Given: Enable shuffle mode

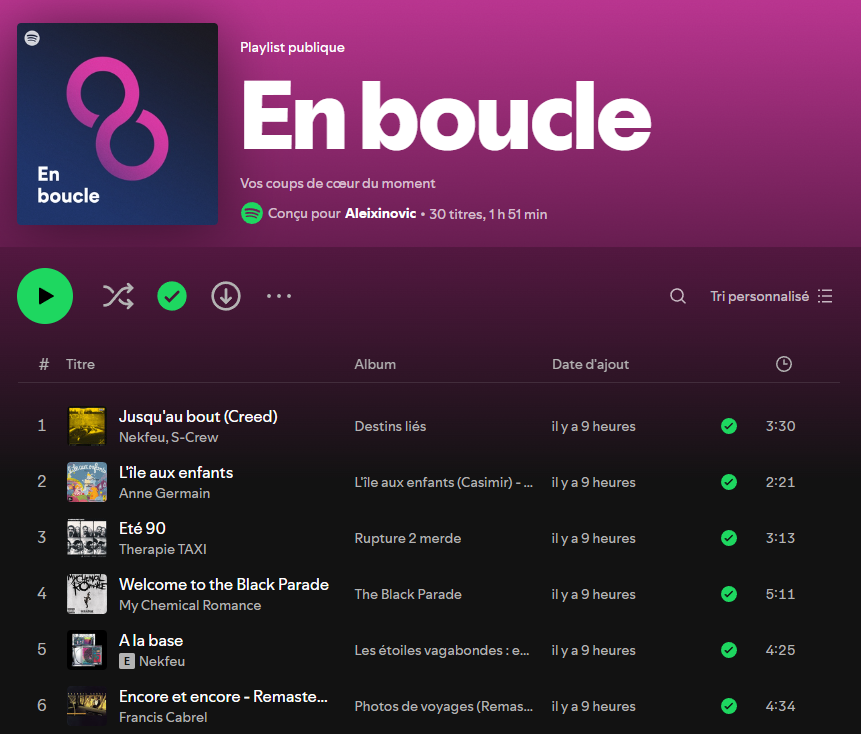Looking at the screenshot, I should click(x=118, y=296).
